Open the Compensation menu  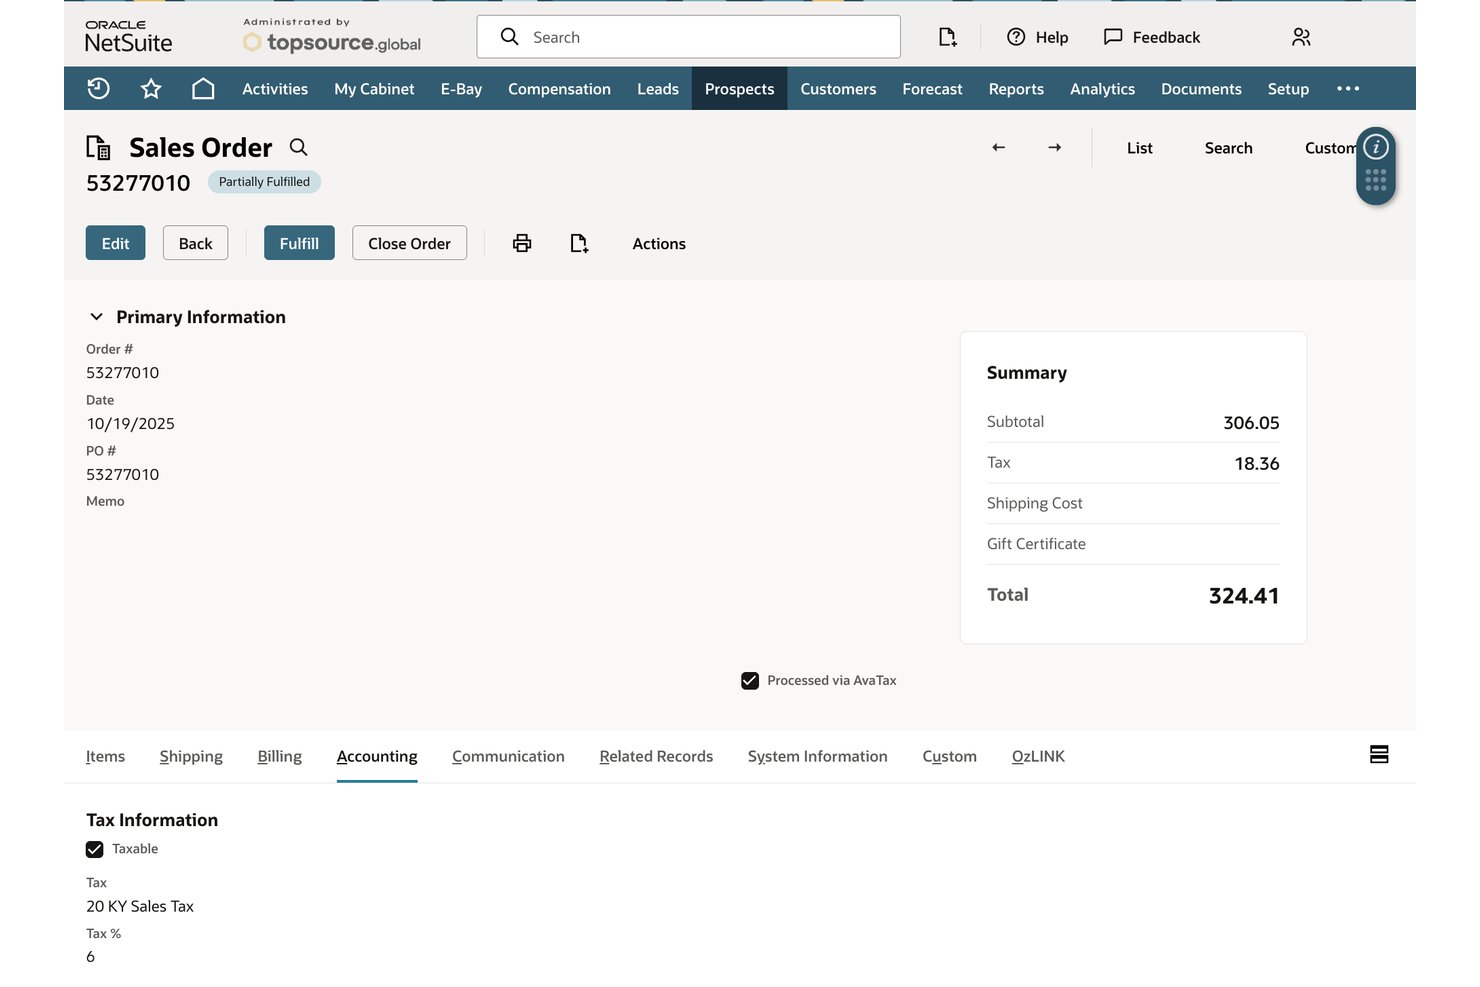559,89
